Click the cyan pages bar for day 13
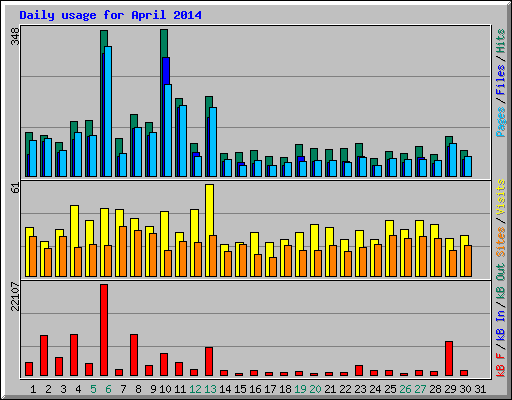 click(x=213, y=142)
